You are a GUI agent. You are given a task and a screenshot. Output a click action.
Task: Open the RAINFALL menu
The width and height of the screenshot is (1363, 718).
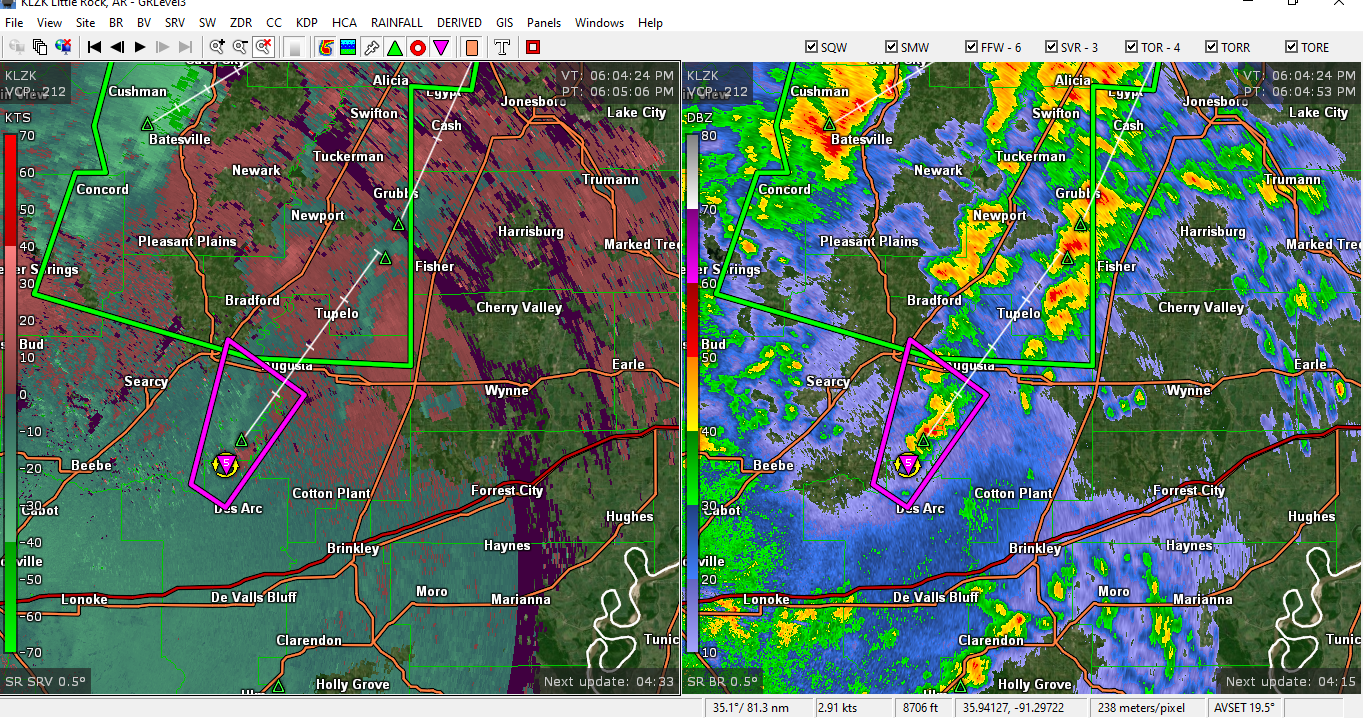[397, 23]
